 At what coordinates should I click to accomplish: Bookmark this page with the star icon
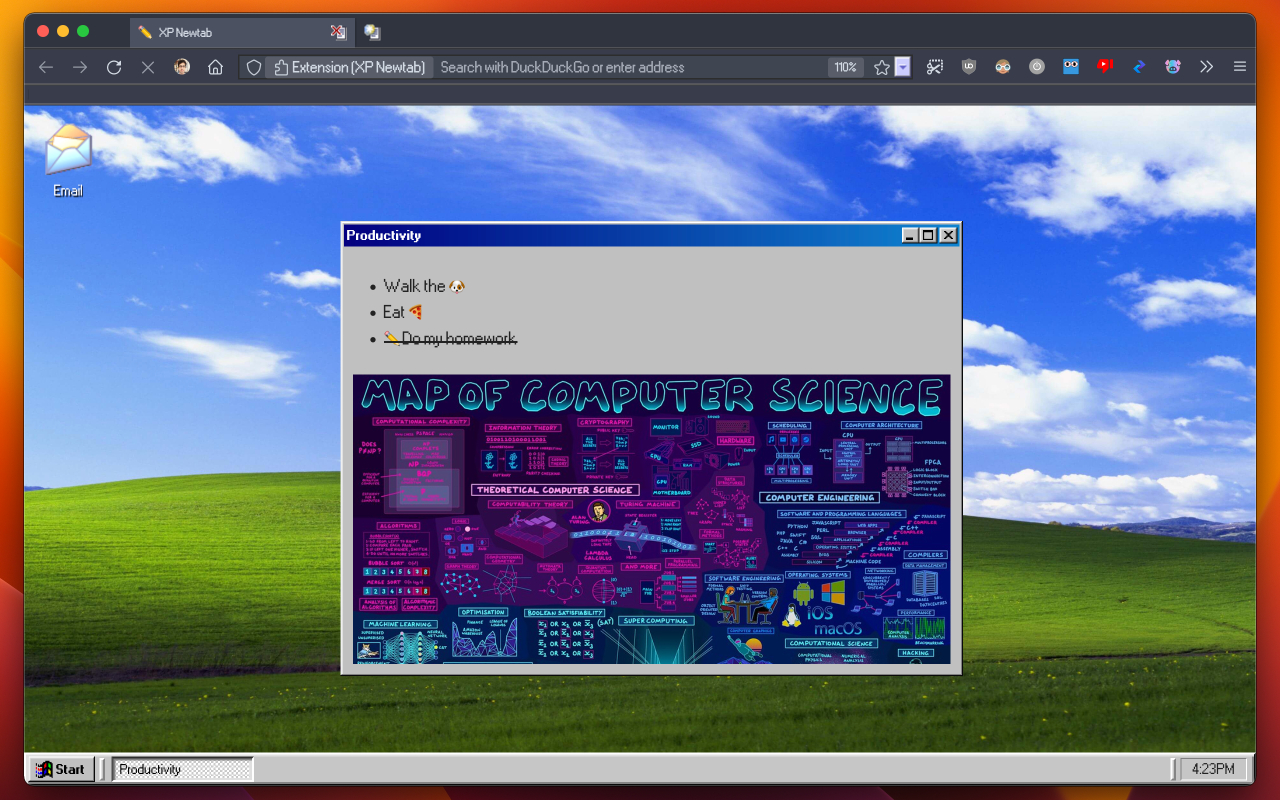pyautogui.click(x=881, y=67)
